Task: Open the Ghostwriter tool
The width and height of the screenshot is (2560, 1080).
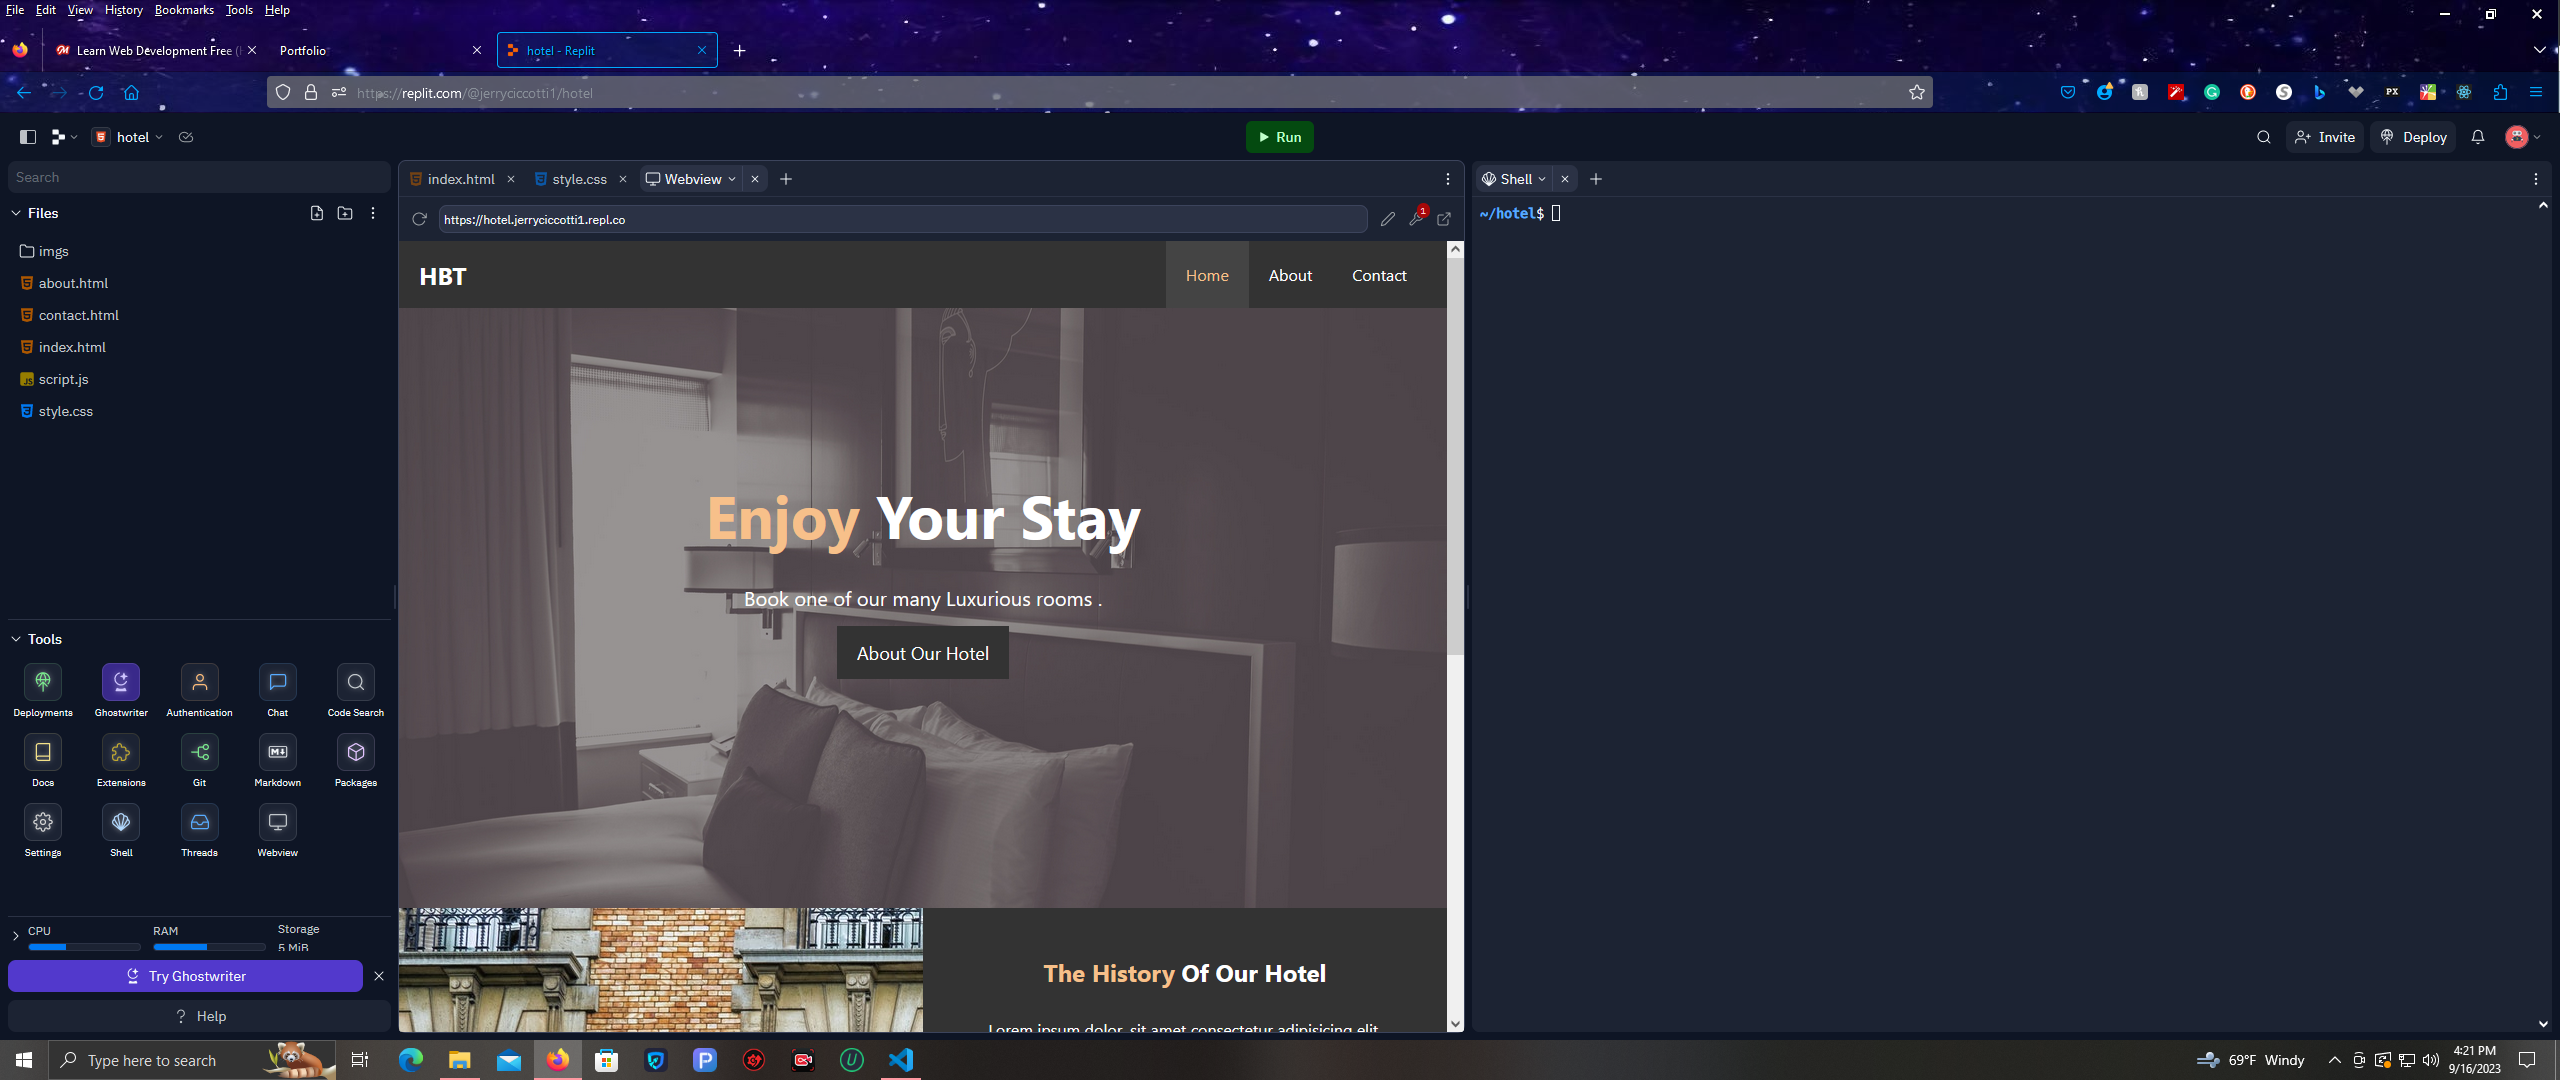Action: pyautogui.click(x=121, y=682)
